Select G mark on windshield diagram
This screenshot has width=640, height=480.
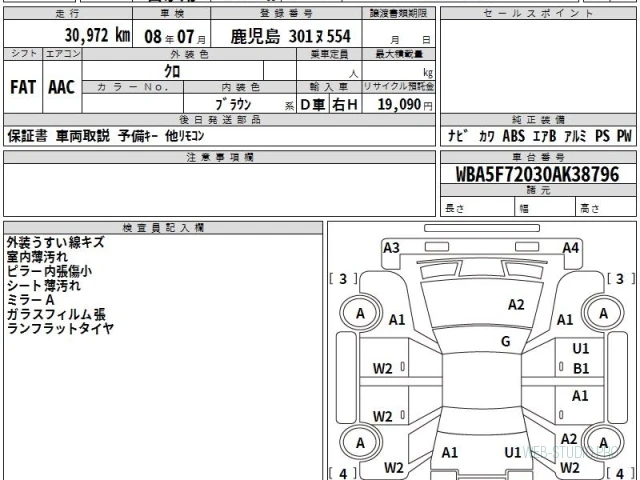506,341
